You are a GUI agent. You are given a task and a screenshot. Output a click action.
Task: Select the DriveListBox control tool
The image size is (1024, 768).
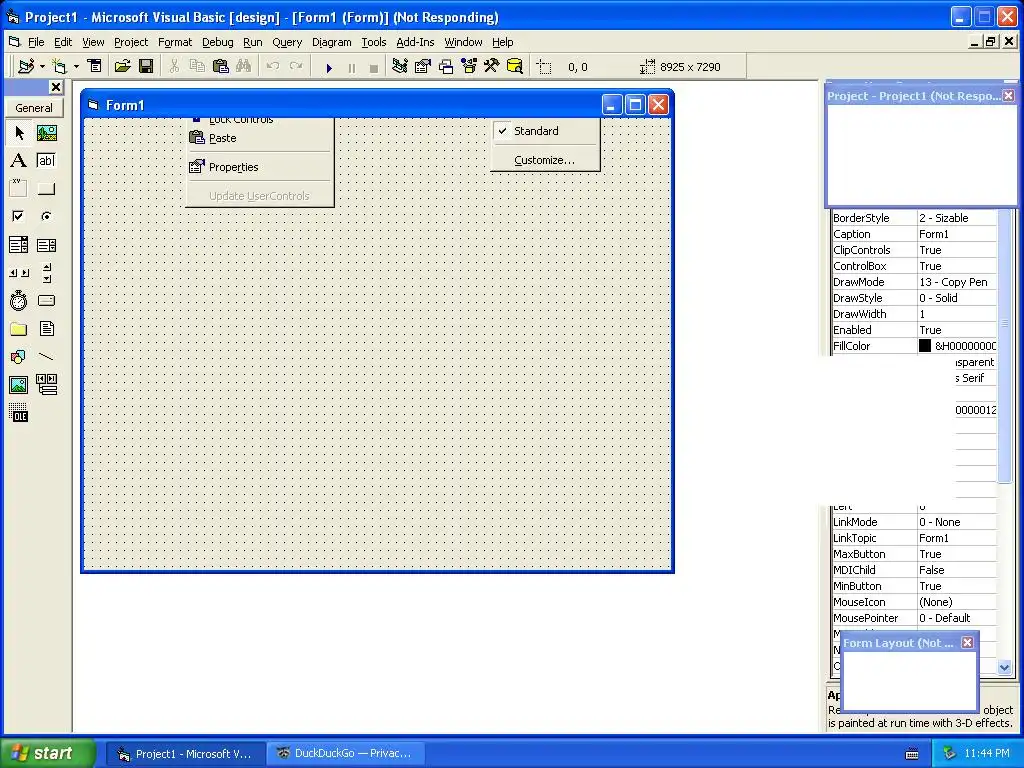(x=46, y=300)
